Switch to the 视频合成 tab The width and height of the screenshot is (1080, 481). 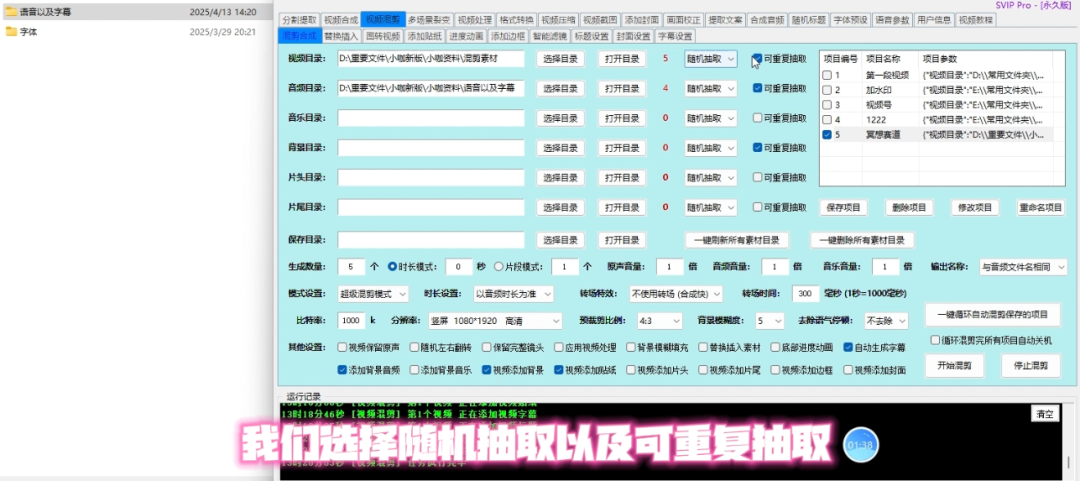click(x=340, y=19)
